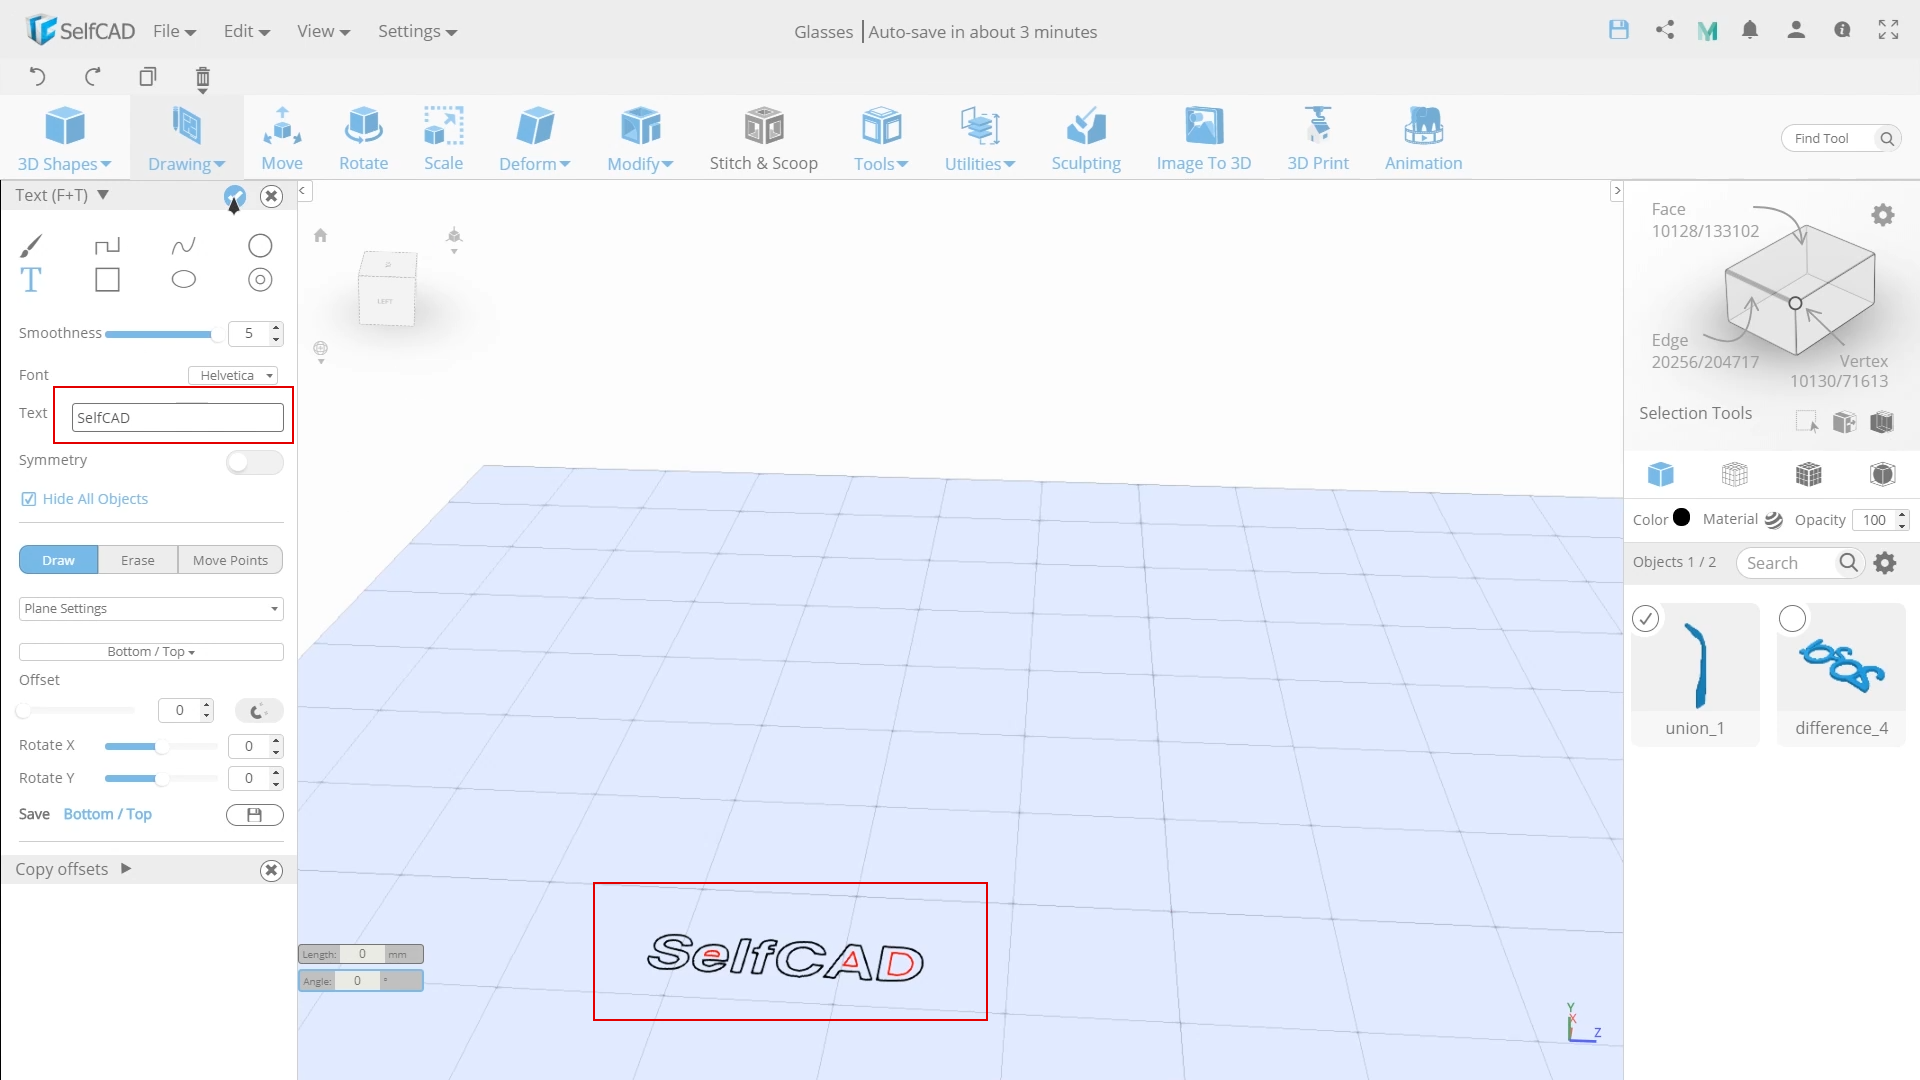Open the View menu
The height and width of the screenshot is (1080, 1920).
coord(323,31)
